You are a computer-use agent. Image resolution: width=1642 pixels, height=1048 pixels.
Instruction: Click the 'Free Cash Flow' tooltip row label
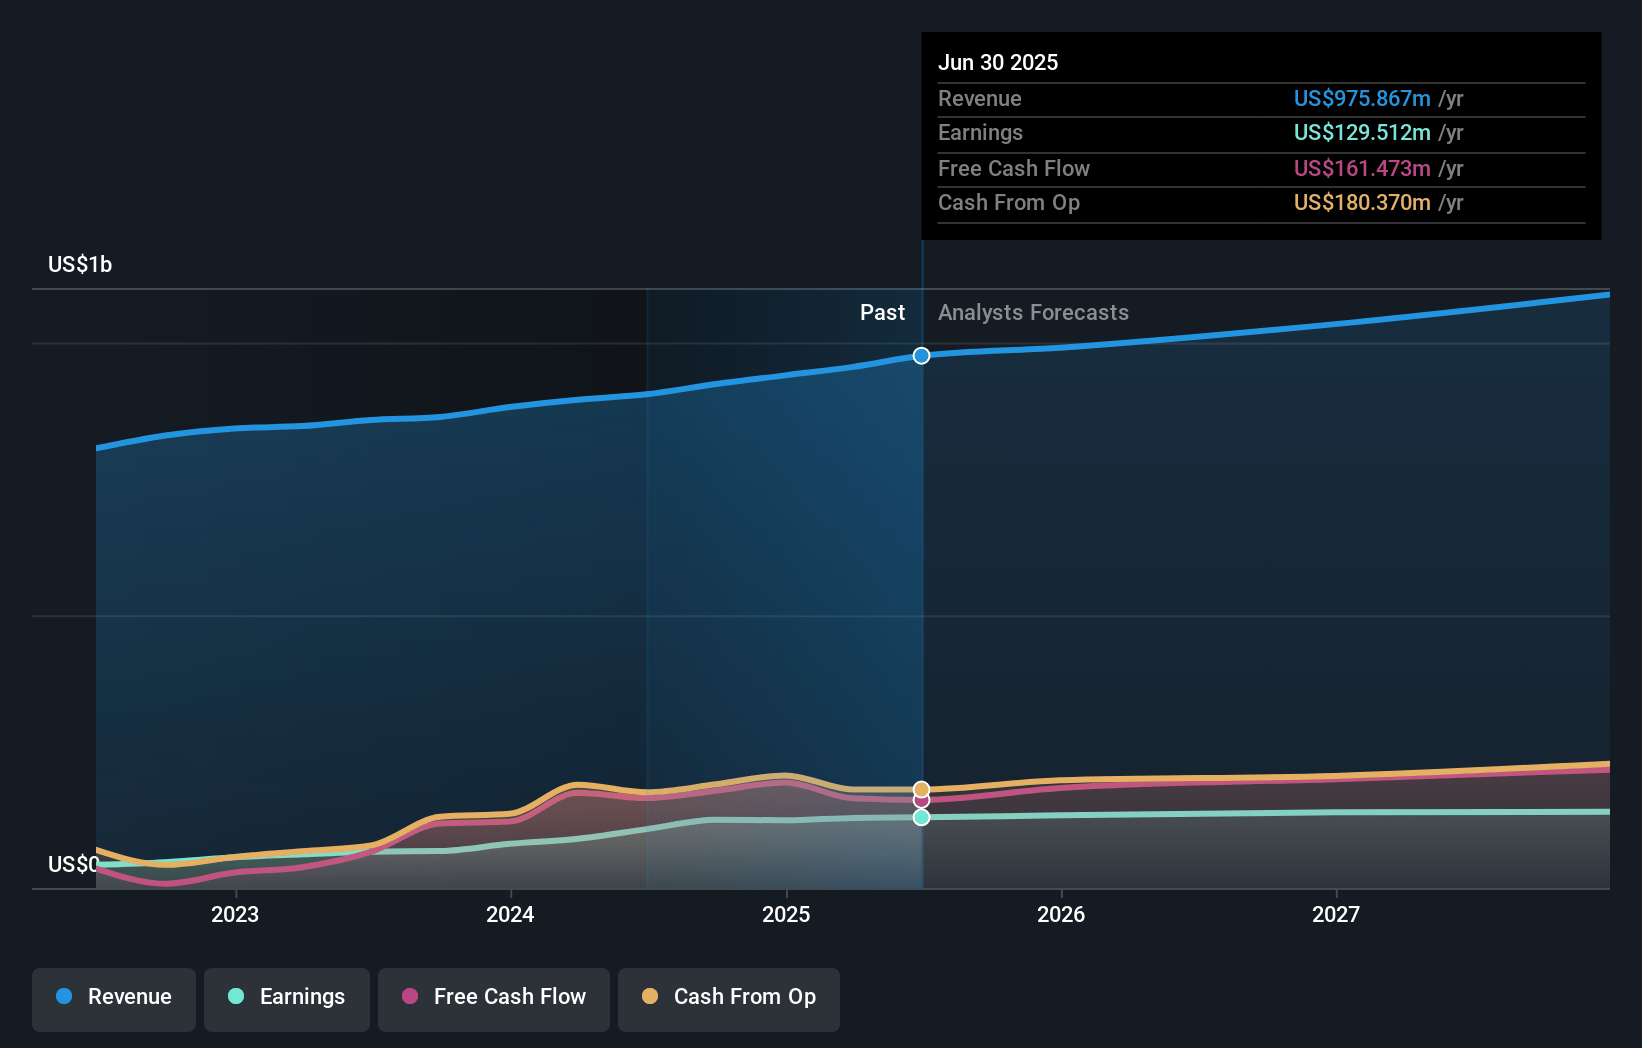pyautogui.click(x=1014, y=168)
